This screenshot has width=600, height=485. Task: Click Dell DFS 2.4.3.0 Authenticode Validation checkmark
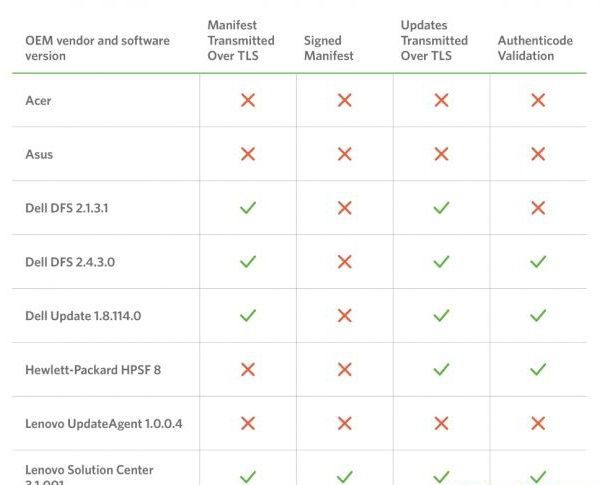click(538, 262)
